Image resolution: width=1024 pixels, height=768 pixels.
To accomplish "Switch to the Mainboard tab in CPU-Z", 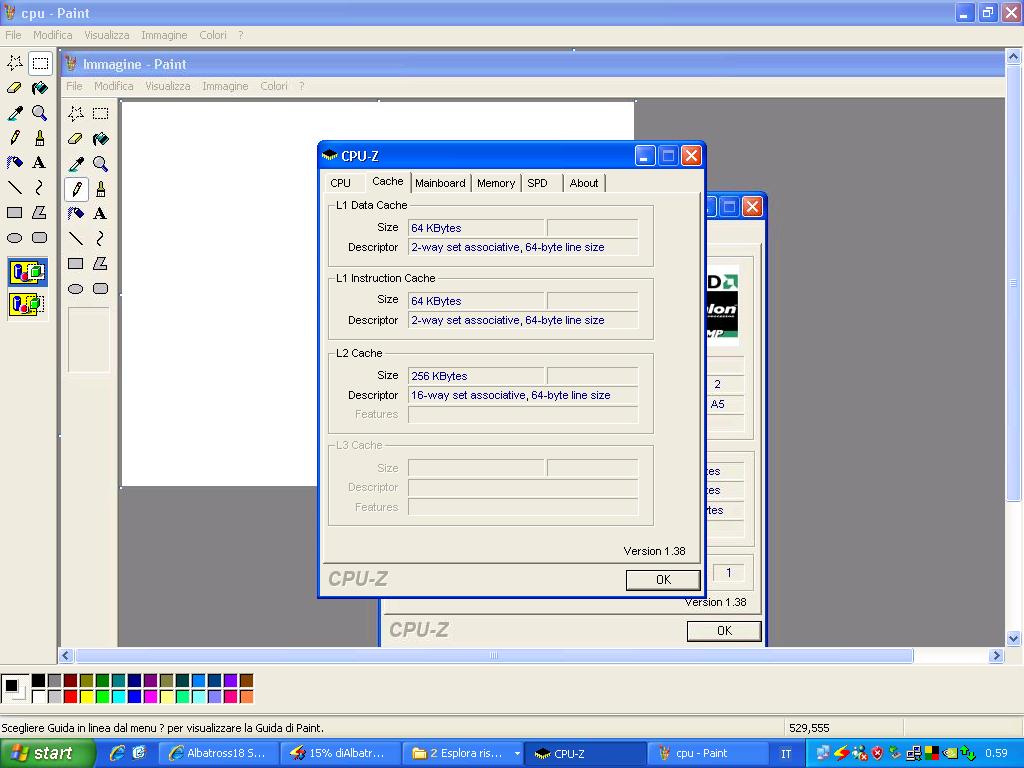I will tap(440, 184).
